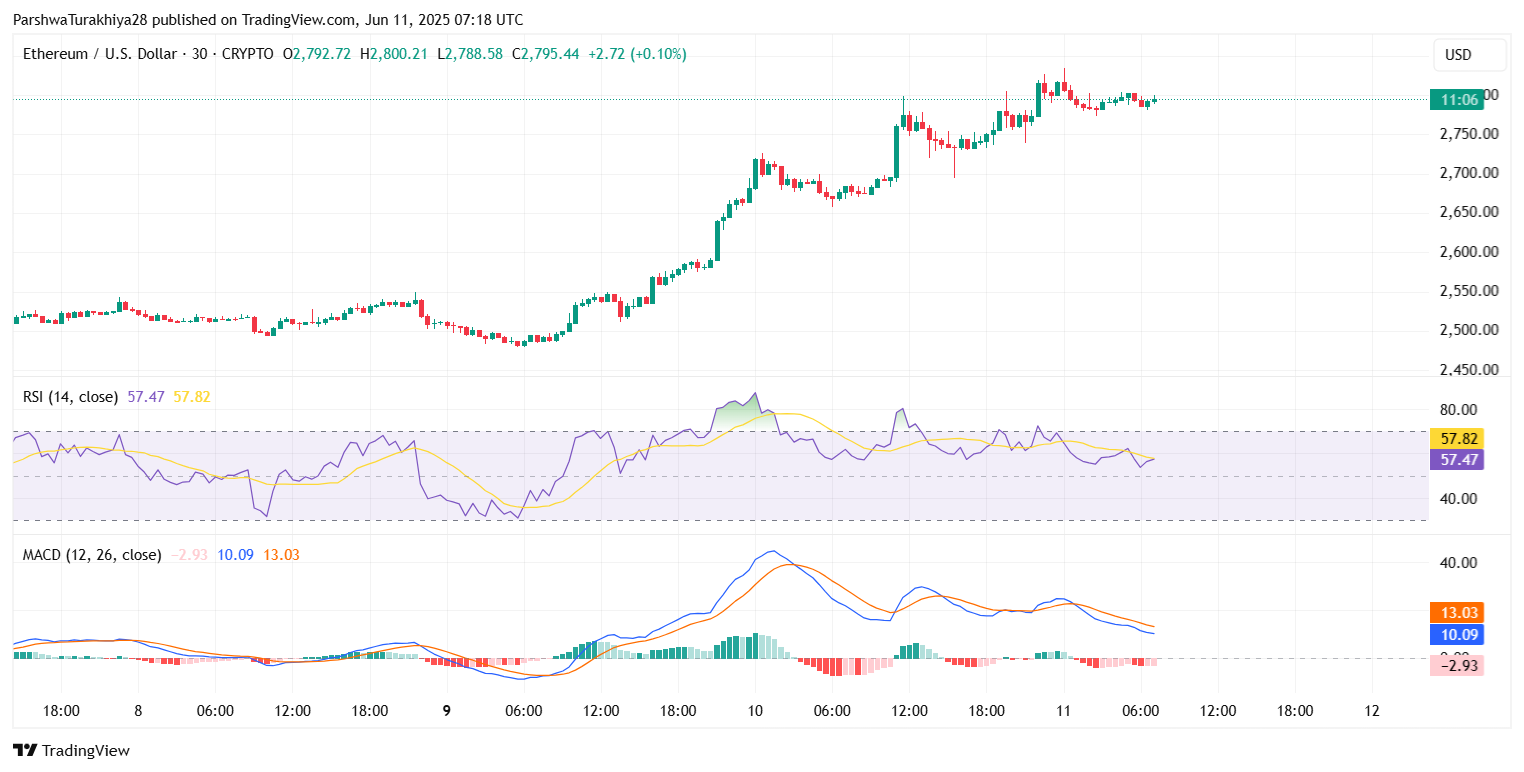
Task: Click the 30 interval label in header
Action: tap(199, 54)
